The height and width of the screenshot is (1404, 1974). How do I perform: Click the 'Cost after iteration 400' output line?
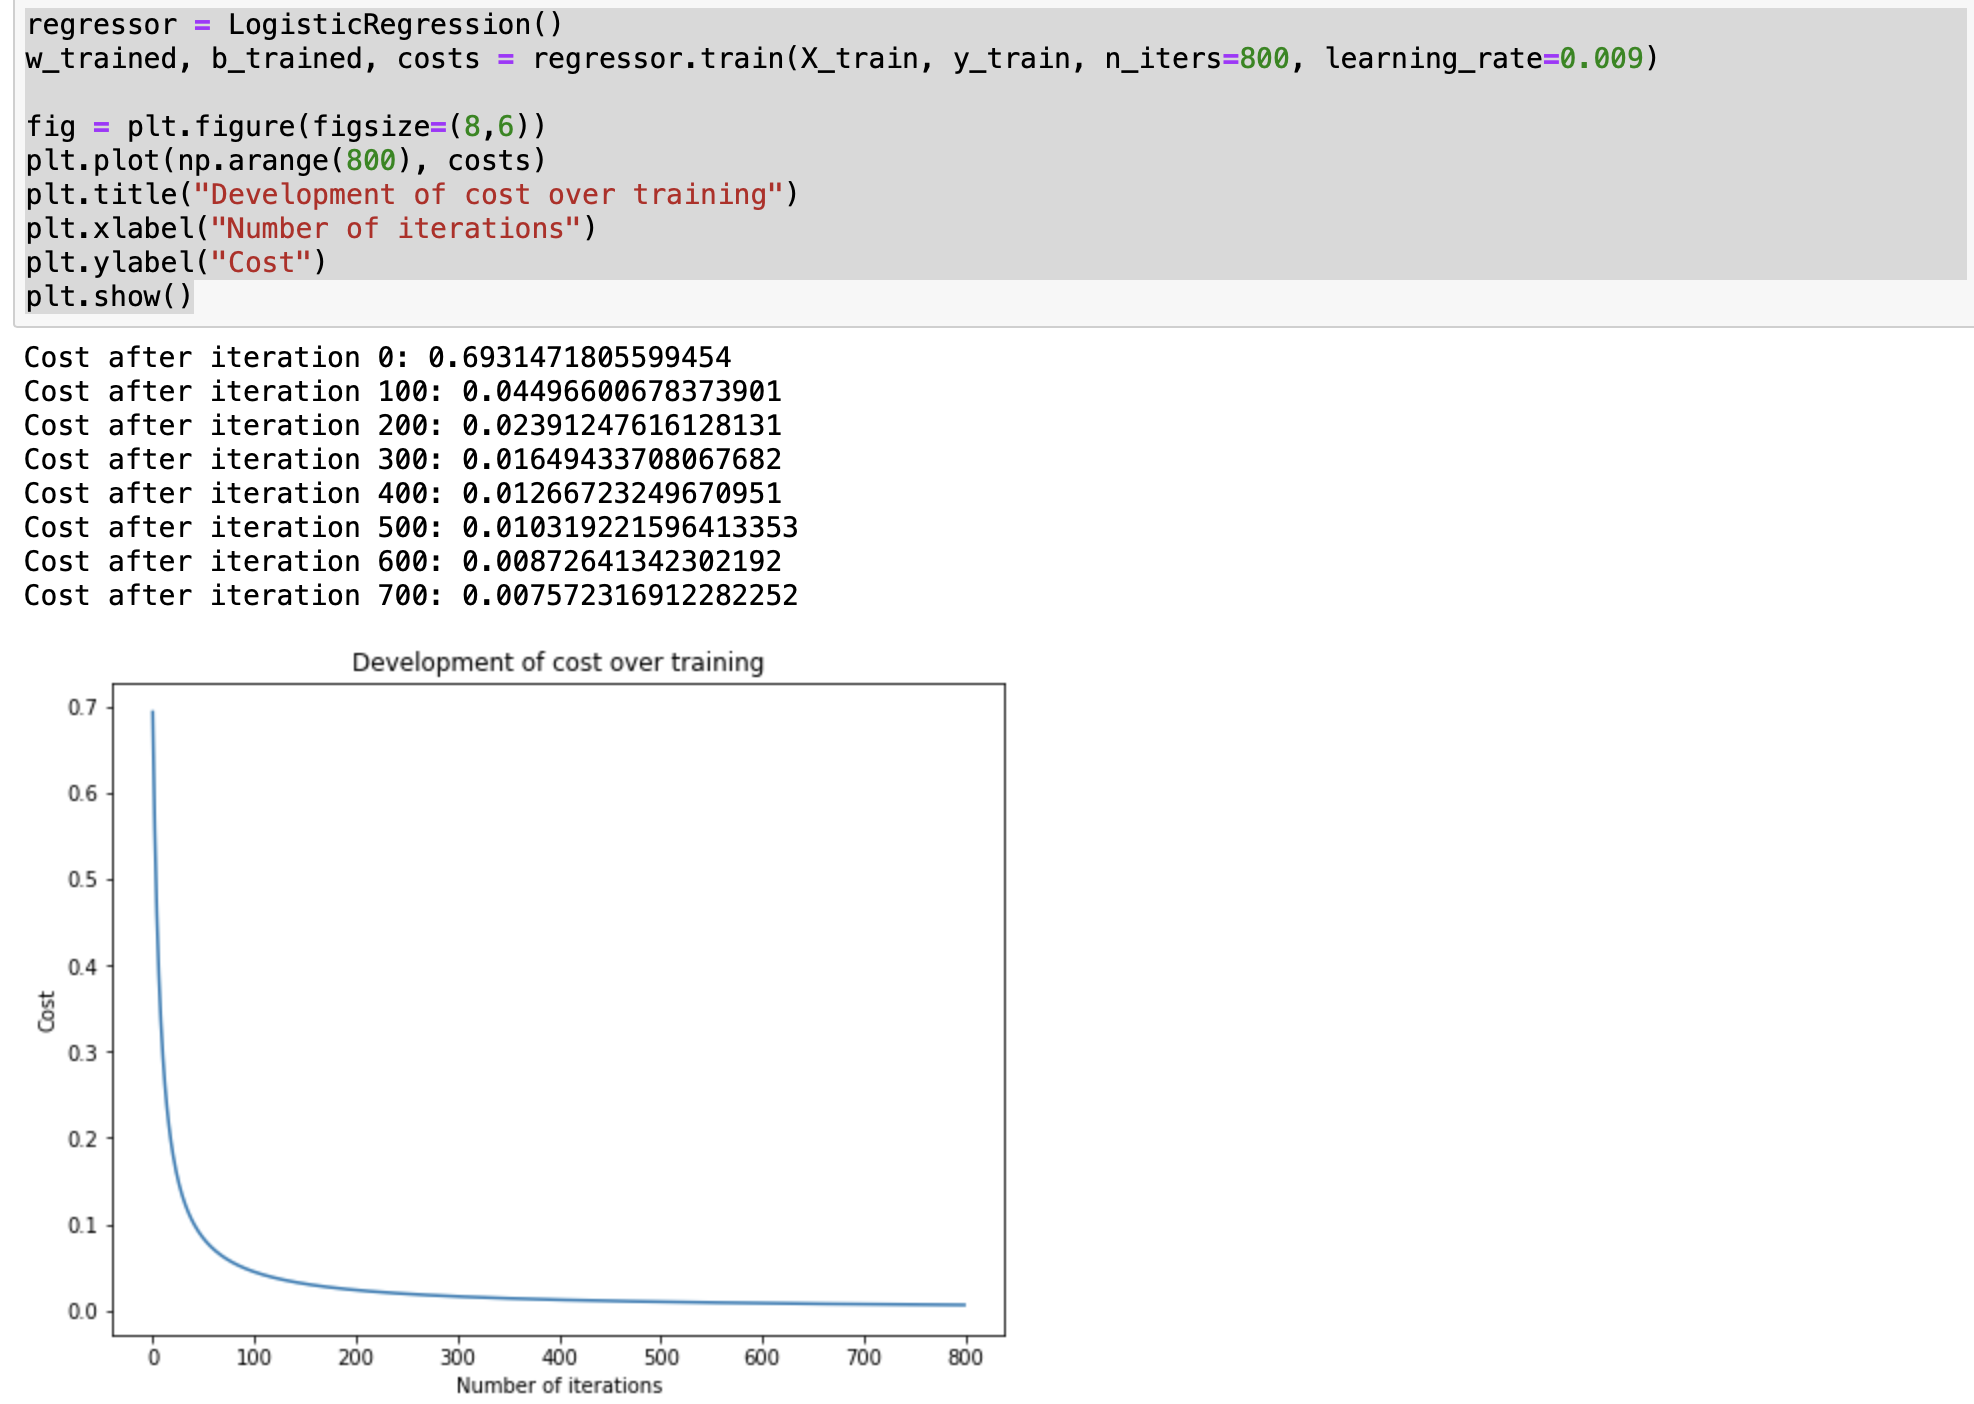point(402,494)
